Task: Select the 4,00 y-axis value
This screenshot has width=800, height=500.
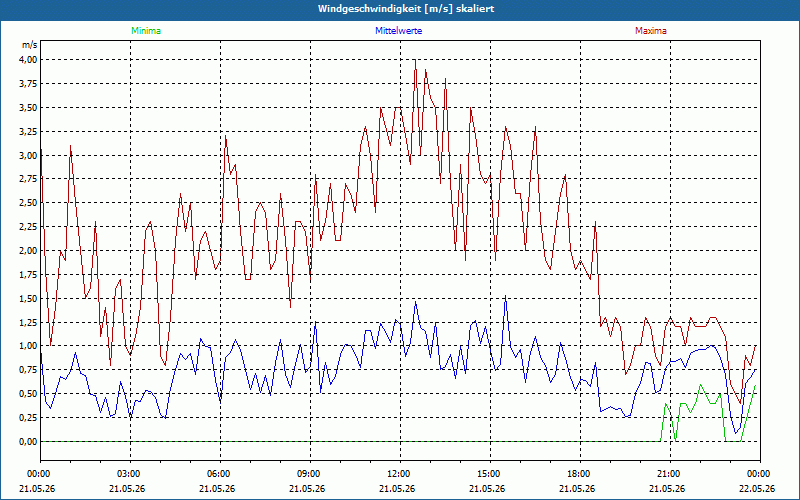Action: click(28, 60)
